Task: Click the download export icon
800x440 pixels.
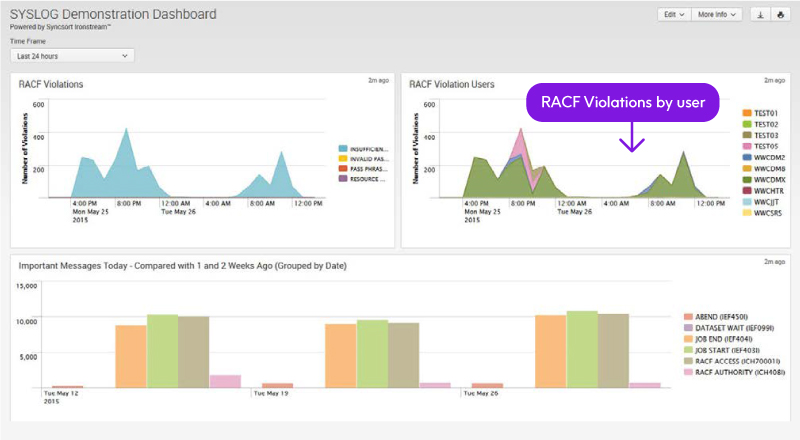Action: tap(760, 15)
